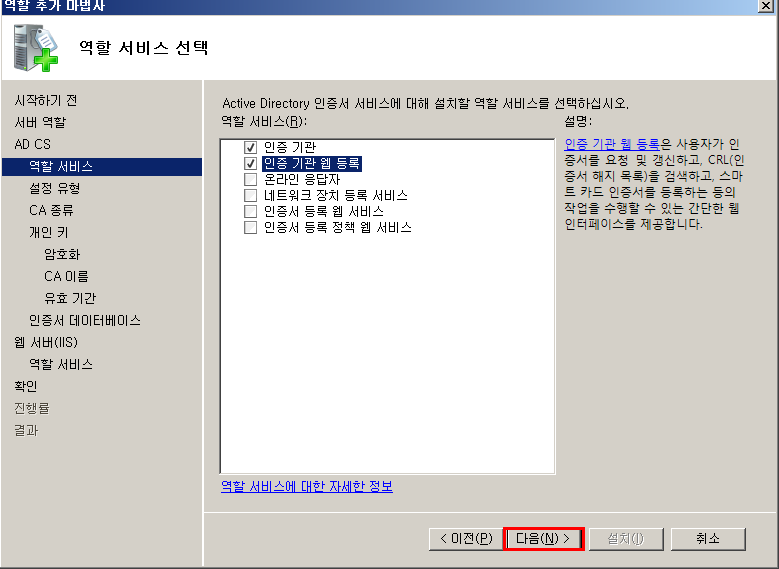Select the 네트워크 장치 등록 서비스 item text
This screenshot has width=779, height=569.
(335, 195)
